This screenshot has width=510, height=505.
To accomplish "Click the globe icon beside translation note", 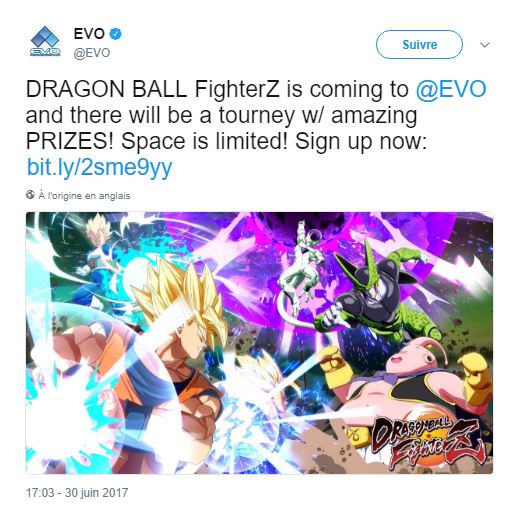I will (30, 195).
